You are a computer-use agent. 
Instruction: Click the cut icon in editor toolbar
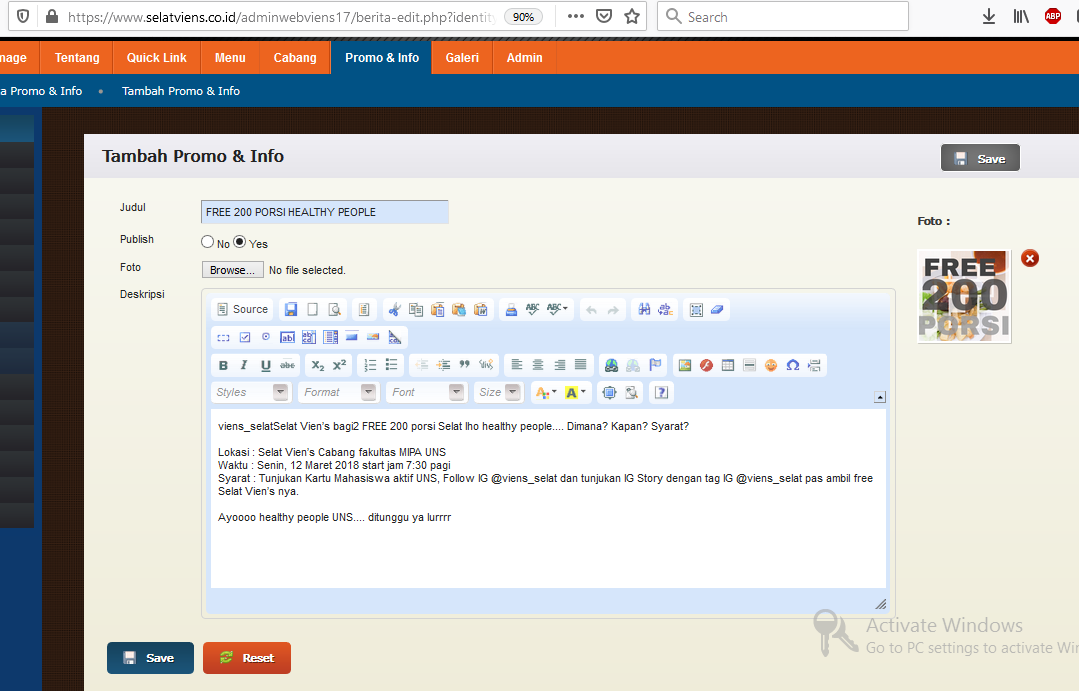[x=394, y=310]
